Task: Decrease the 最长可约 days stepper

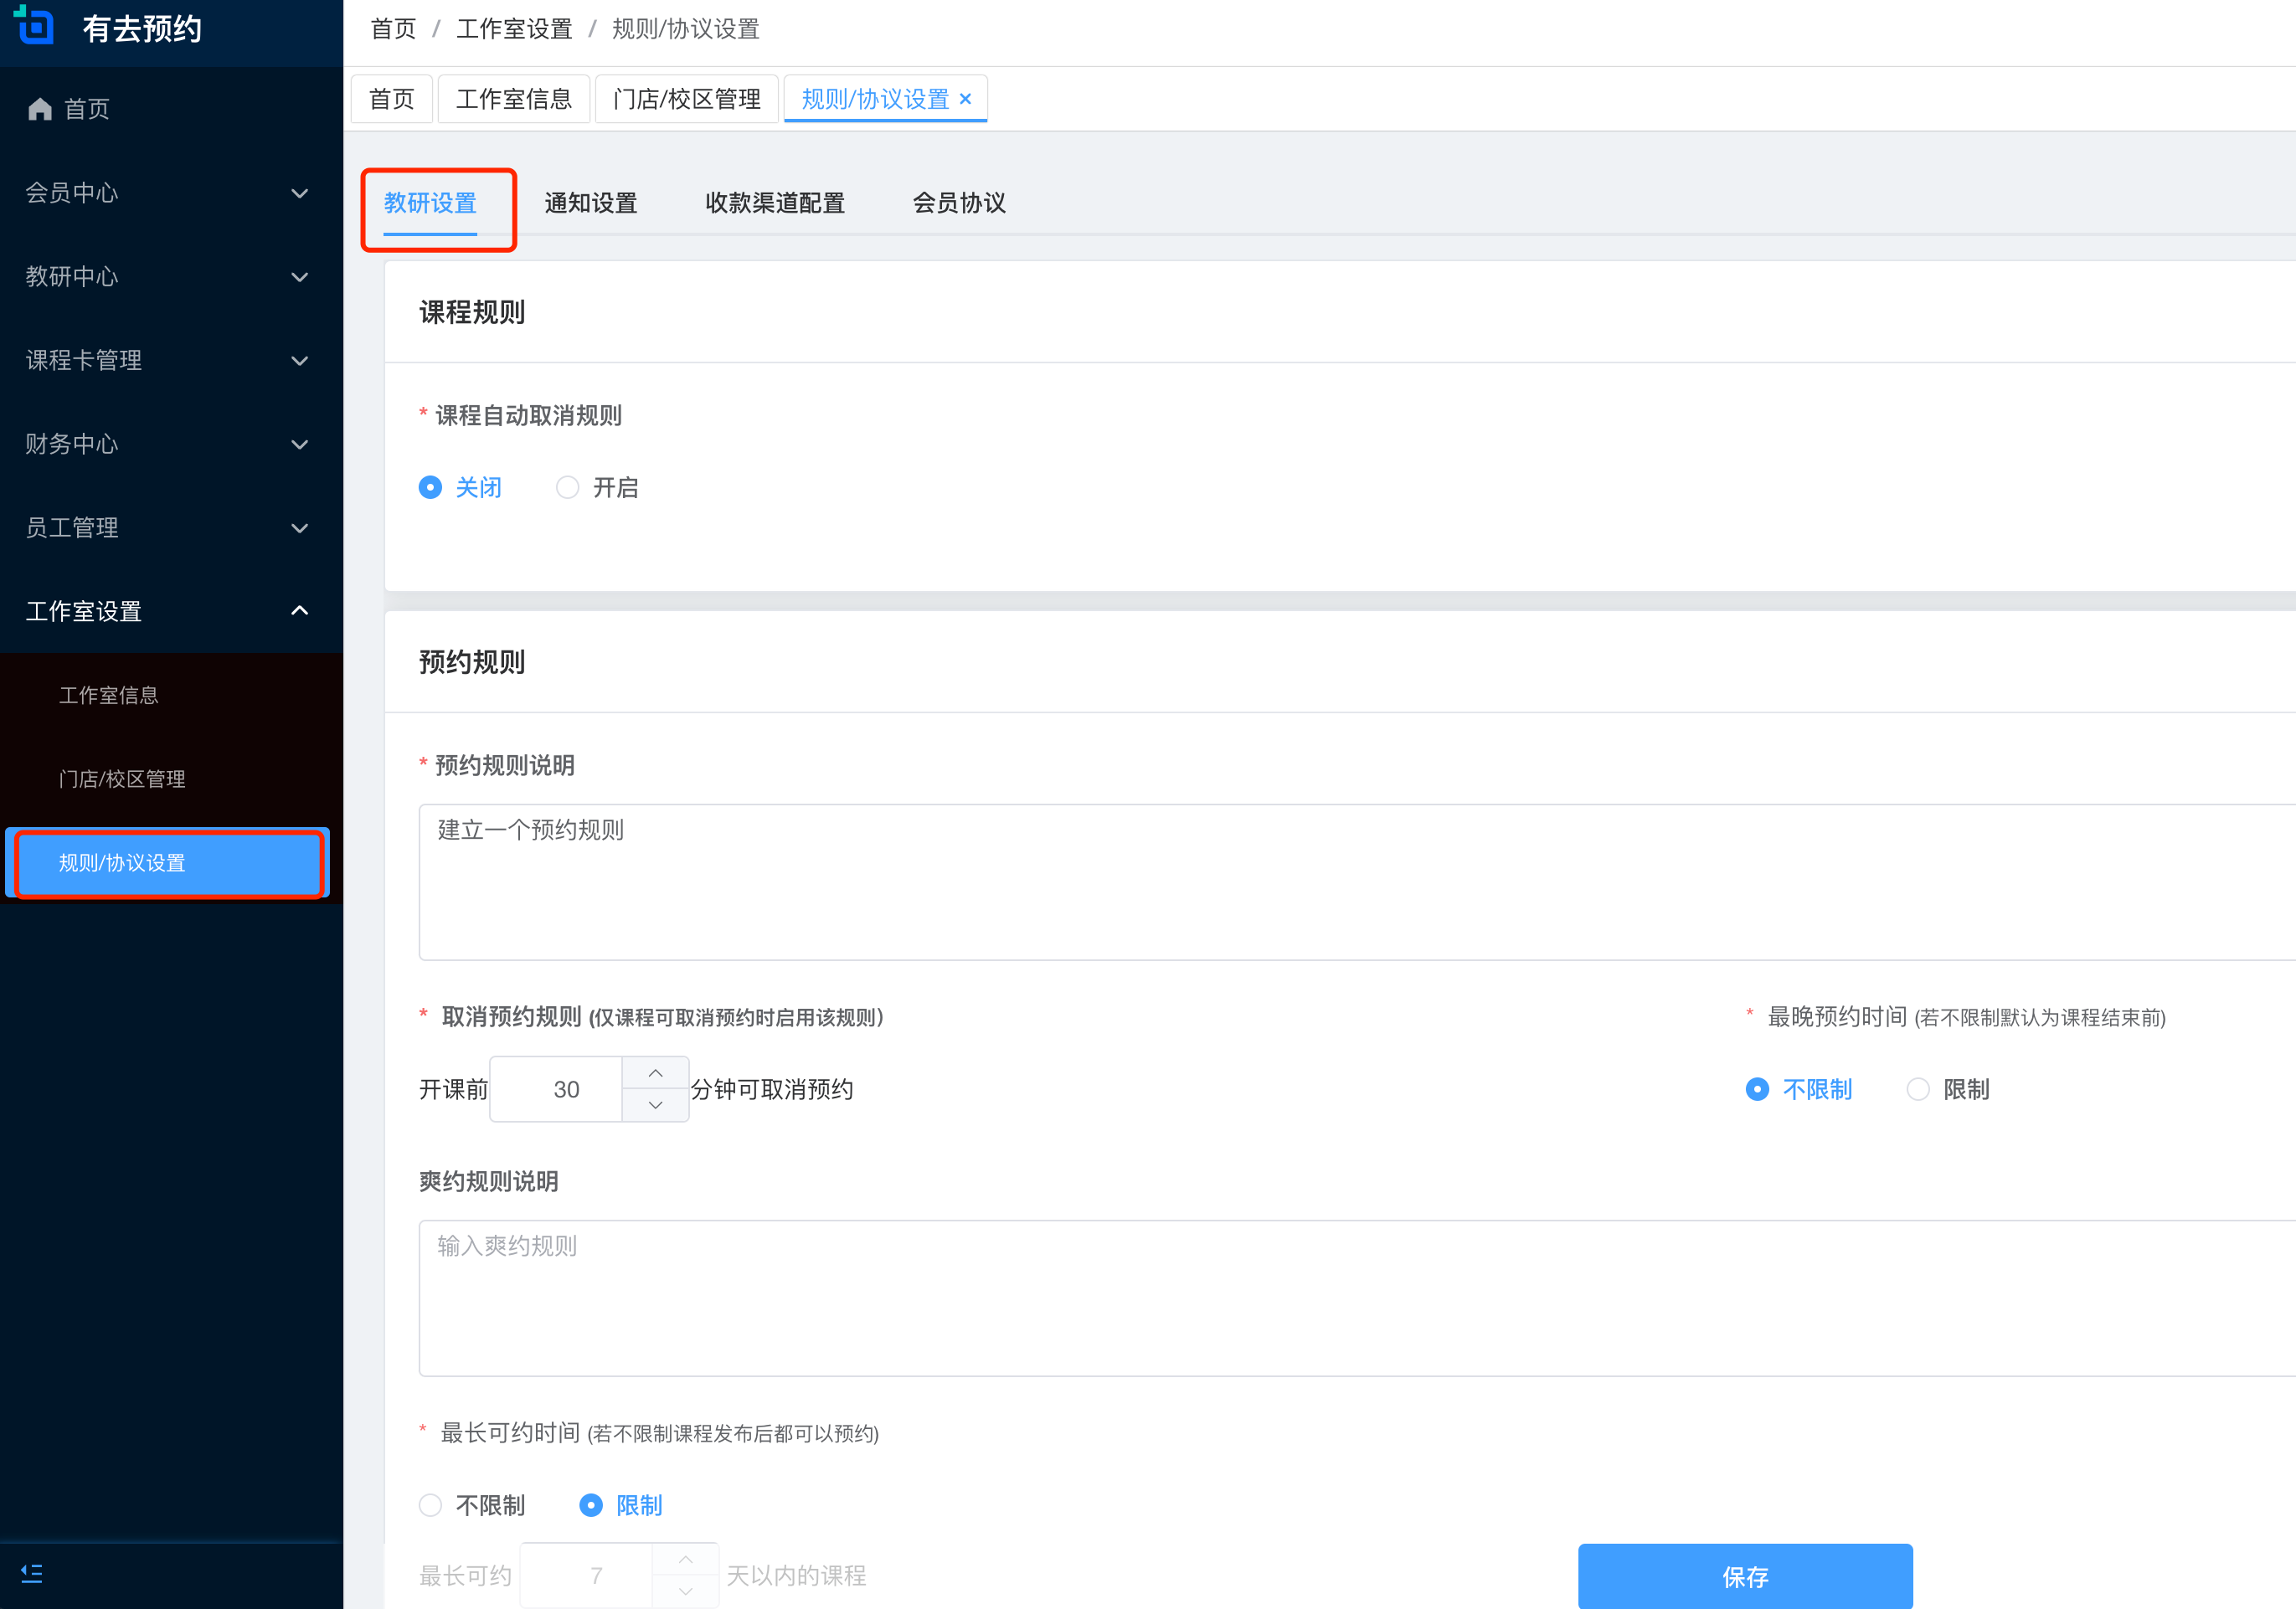Action: coord(685,1591)
